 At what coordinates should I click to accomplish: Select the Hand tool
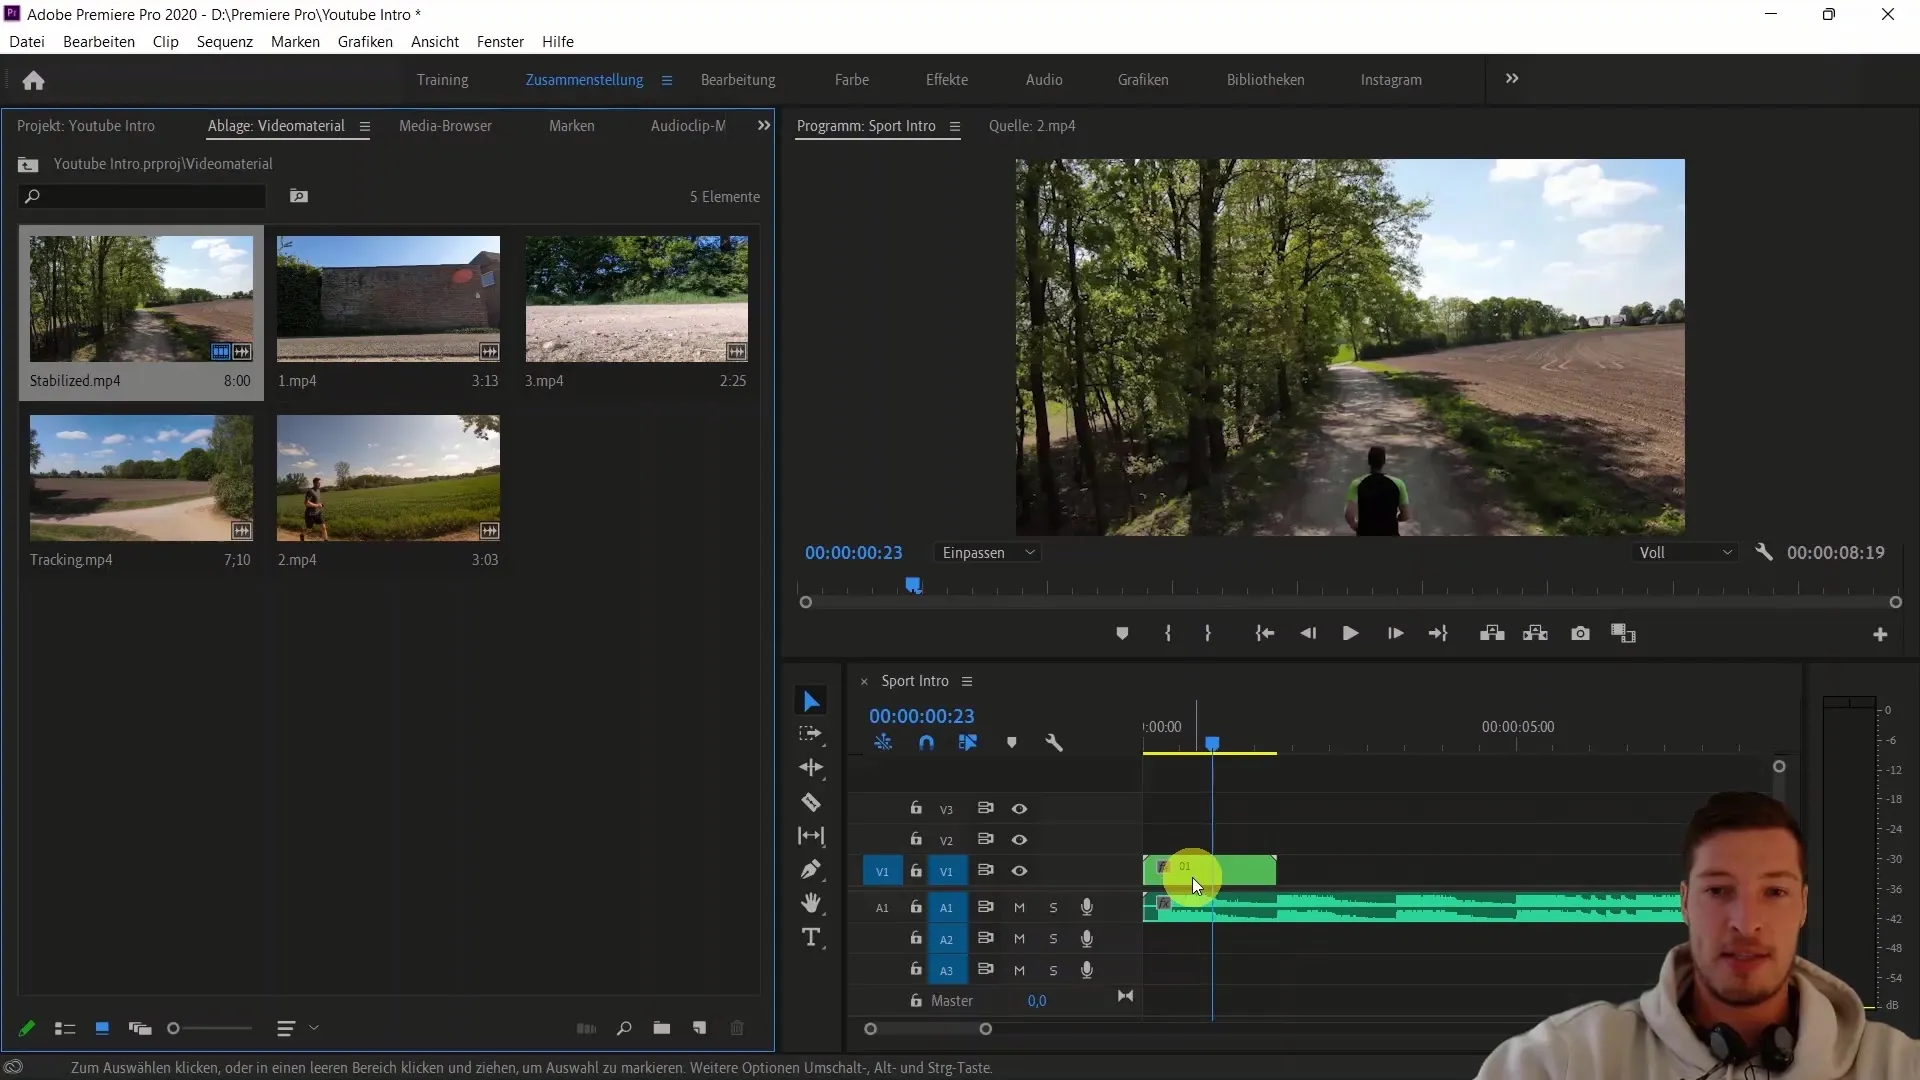[811, 903]
